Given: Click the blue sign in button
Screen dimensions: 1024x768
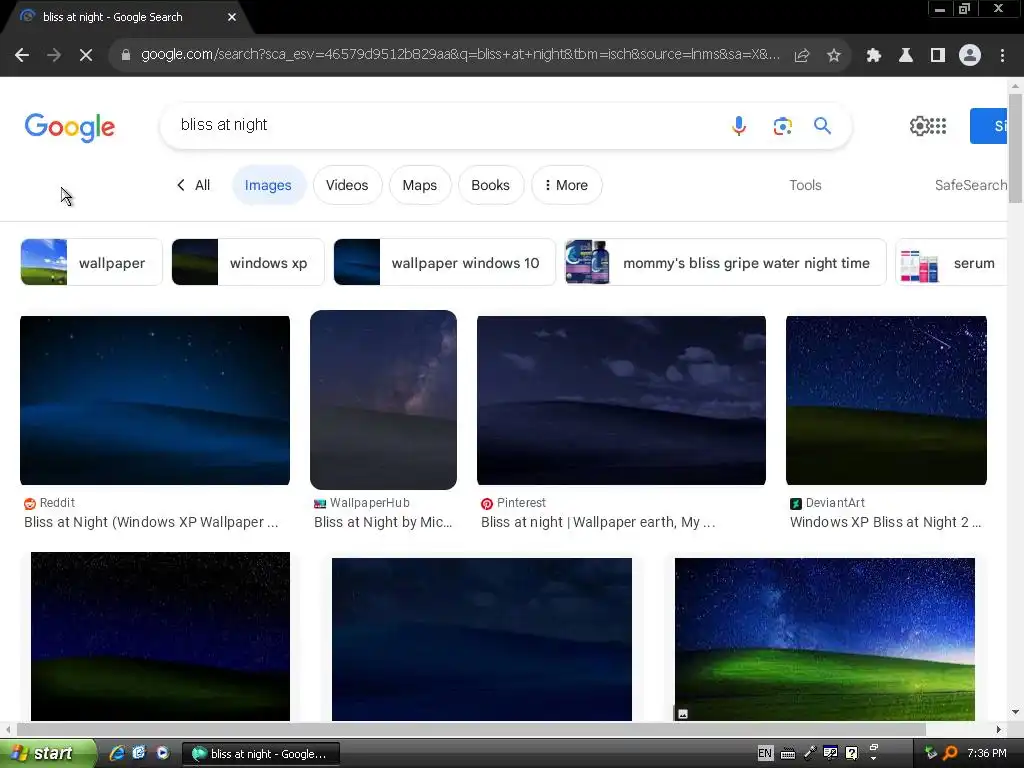Looking at the screenshot, I should (988, 126).
